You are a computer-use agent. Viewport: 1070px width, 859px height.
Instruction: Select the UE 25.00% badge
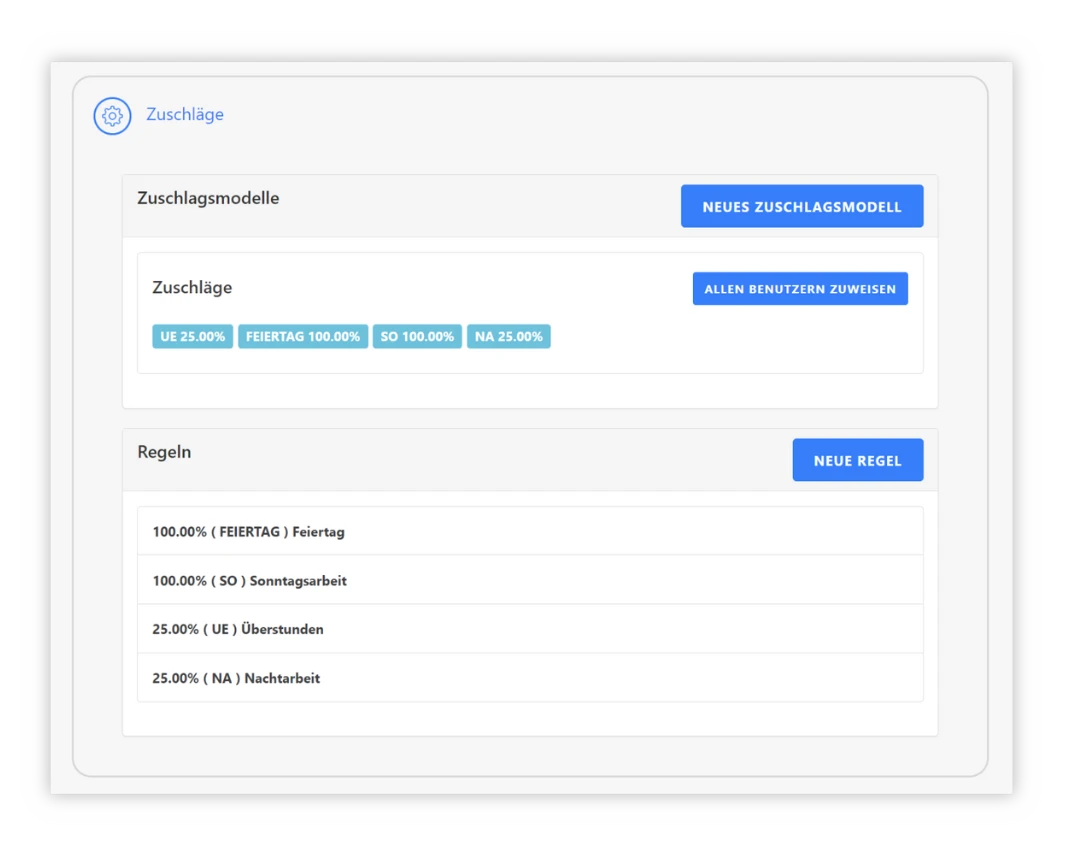193,337
